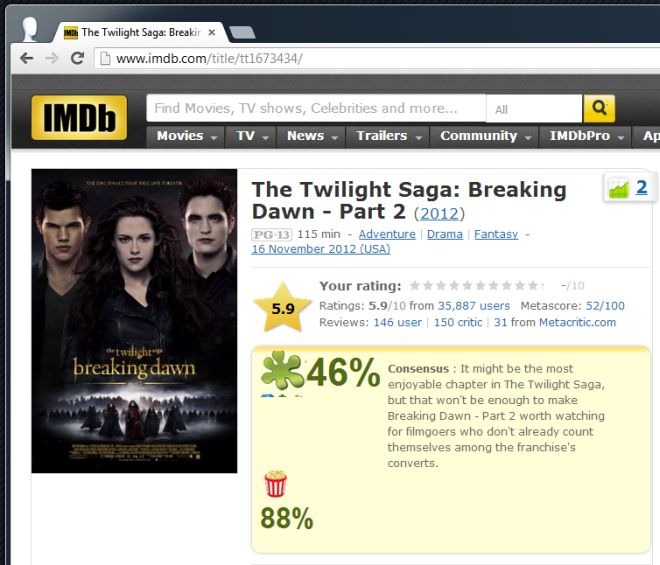Open the All search category dropdown
The width and height of the screenshot is (660, 565).
click(x=534, y=109)
